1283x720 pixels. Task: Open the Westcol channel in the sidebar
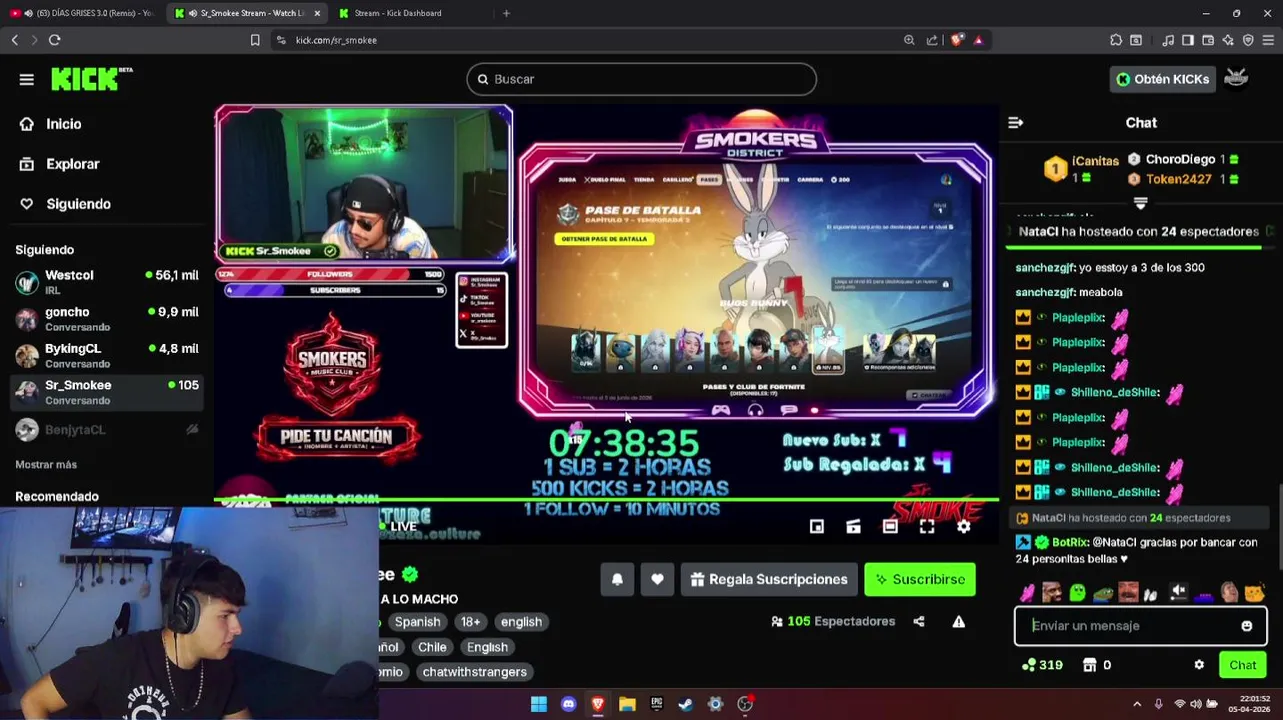pyautogui.click(x=106, y=282)
